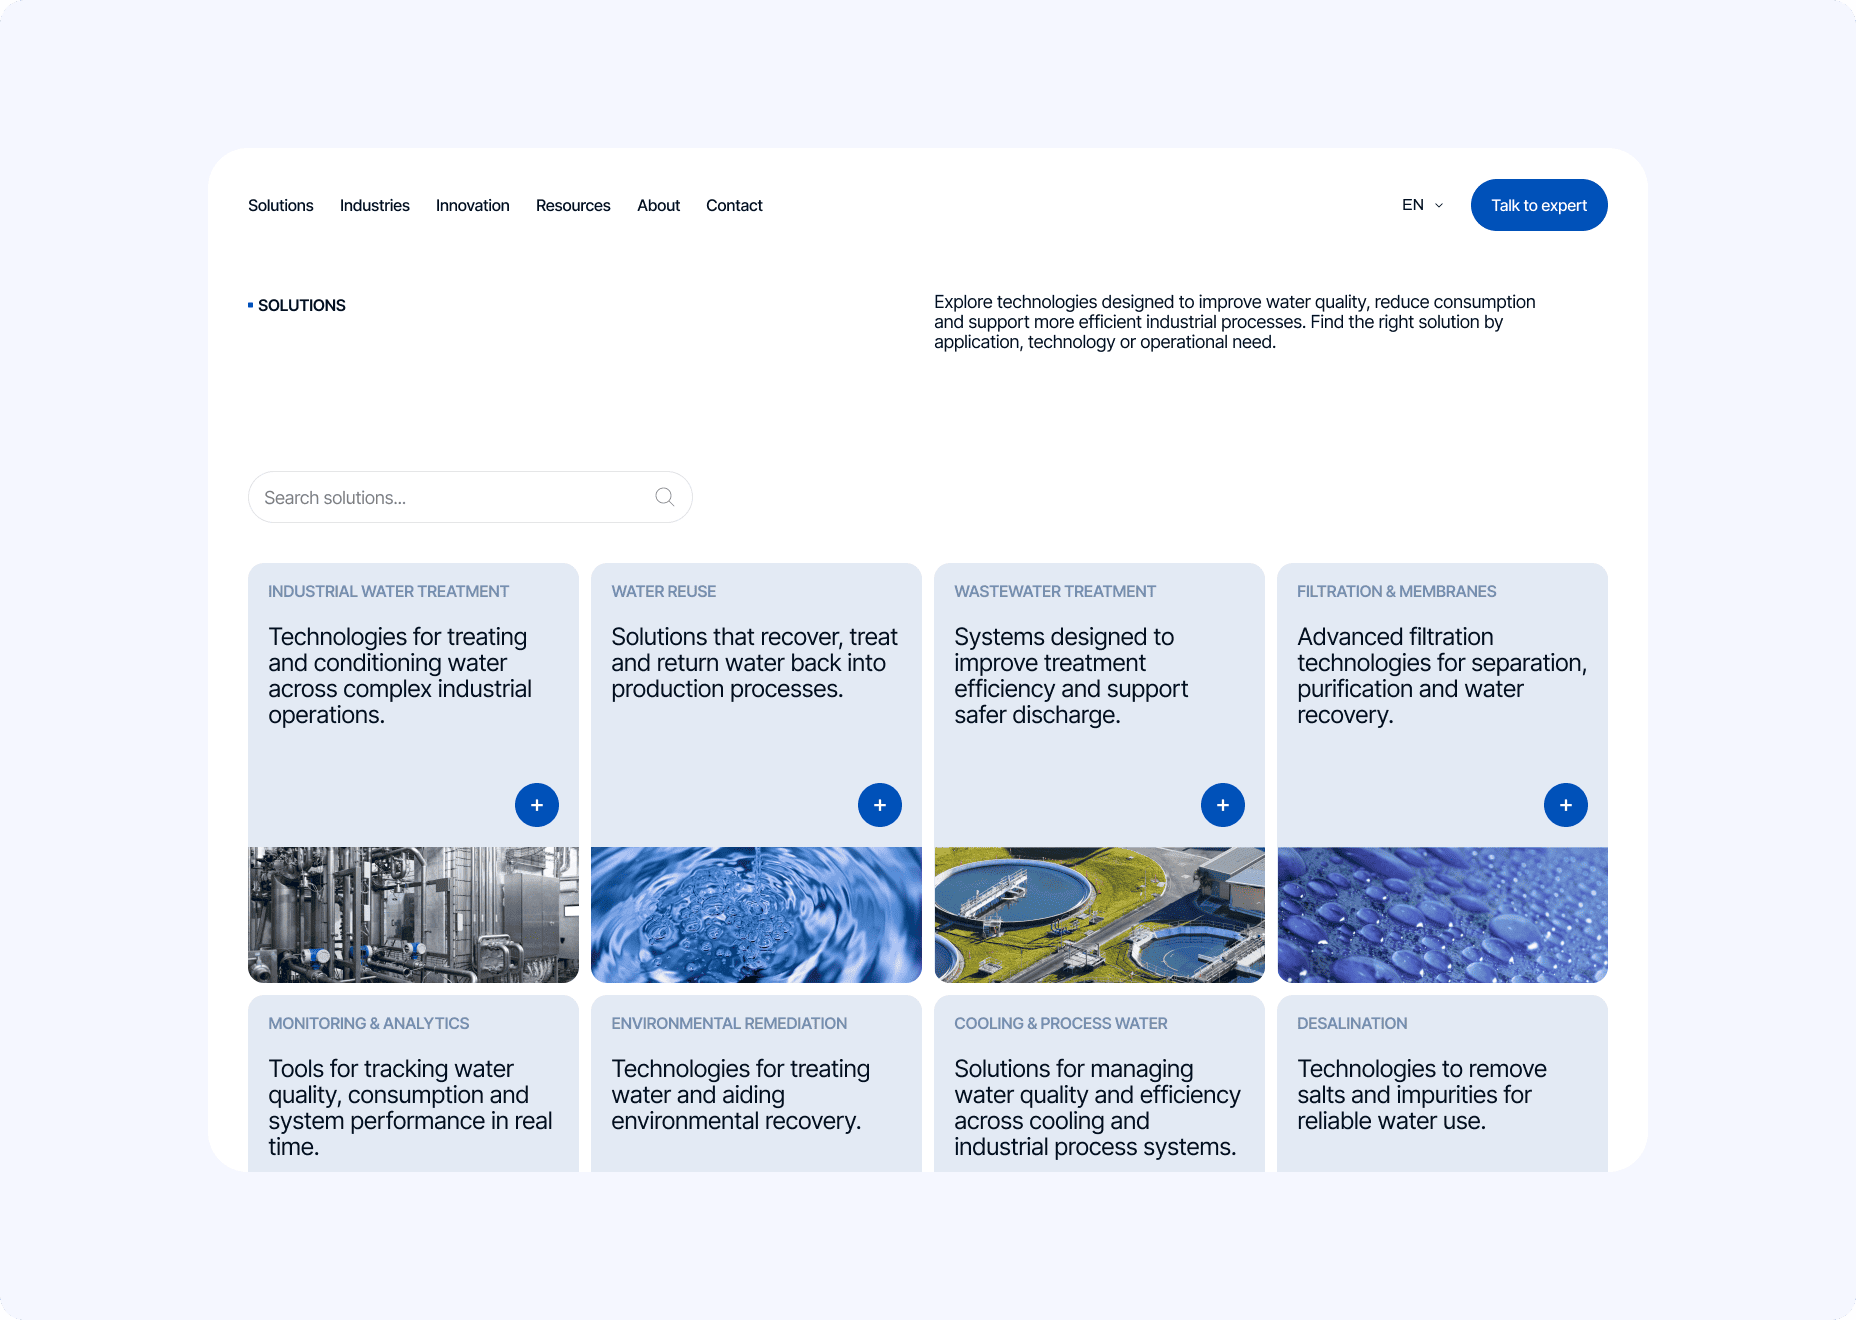Focus the Search solutions input field
This screenshot has height=1320, width=1856.
[470, 497]
